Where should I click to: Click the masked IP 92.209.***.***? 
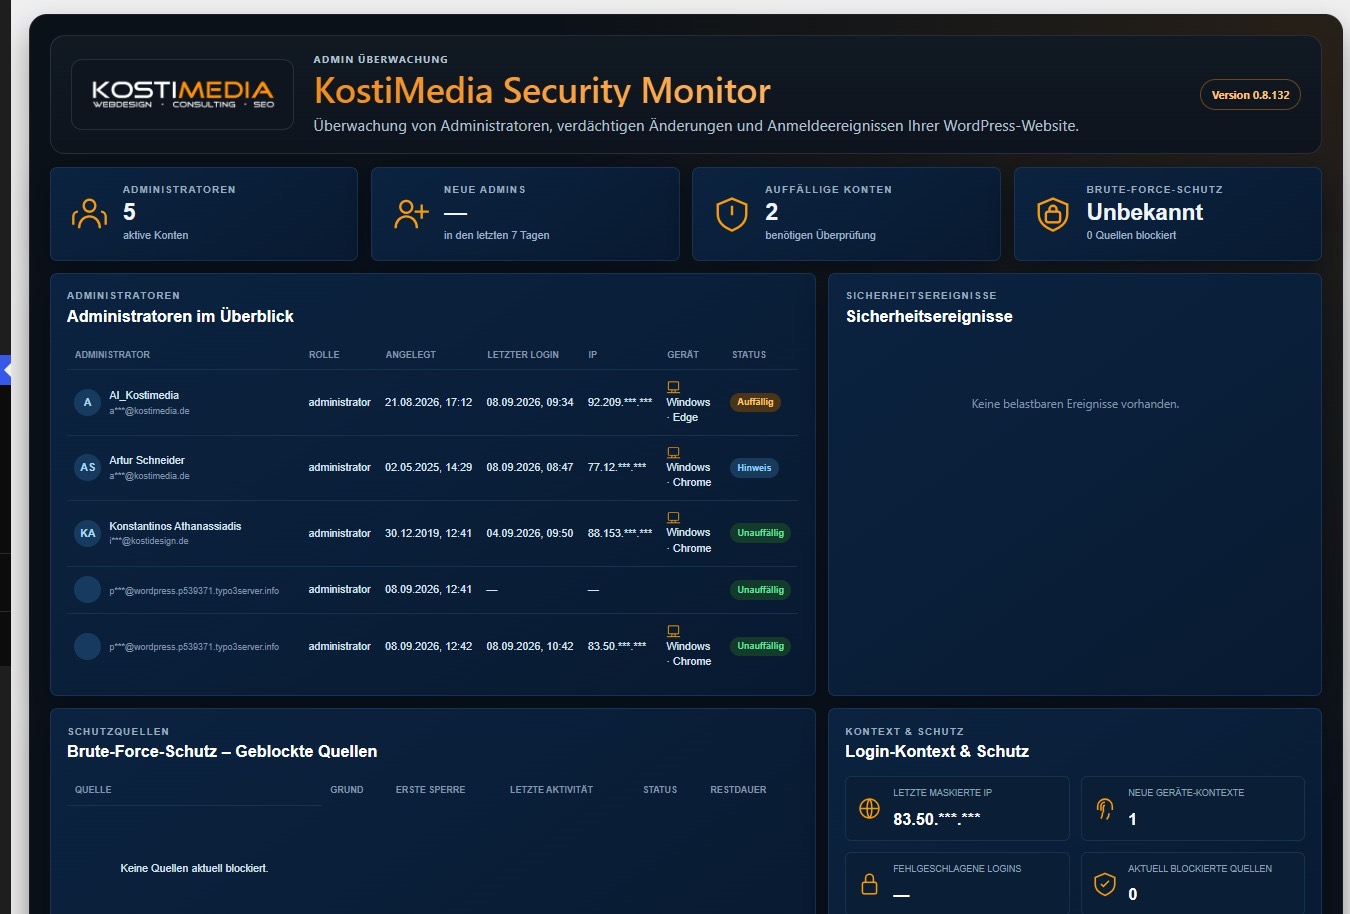tap(620, 402)
